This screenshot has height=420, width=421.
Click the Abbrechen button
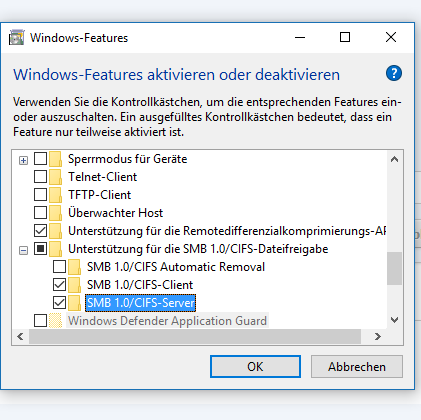[357, 367]
